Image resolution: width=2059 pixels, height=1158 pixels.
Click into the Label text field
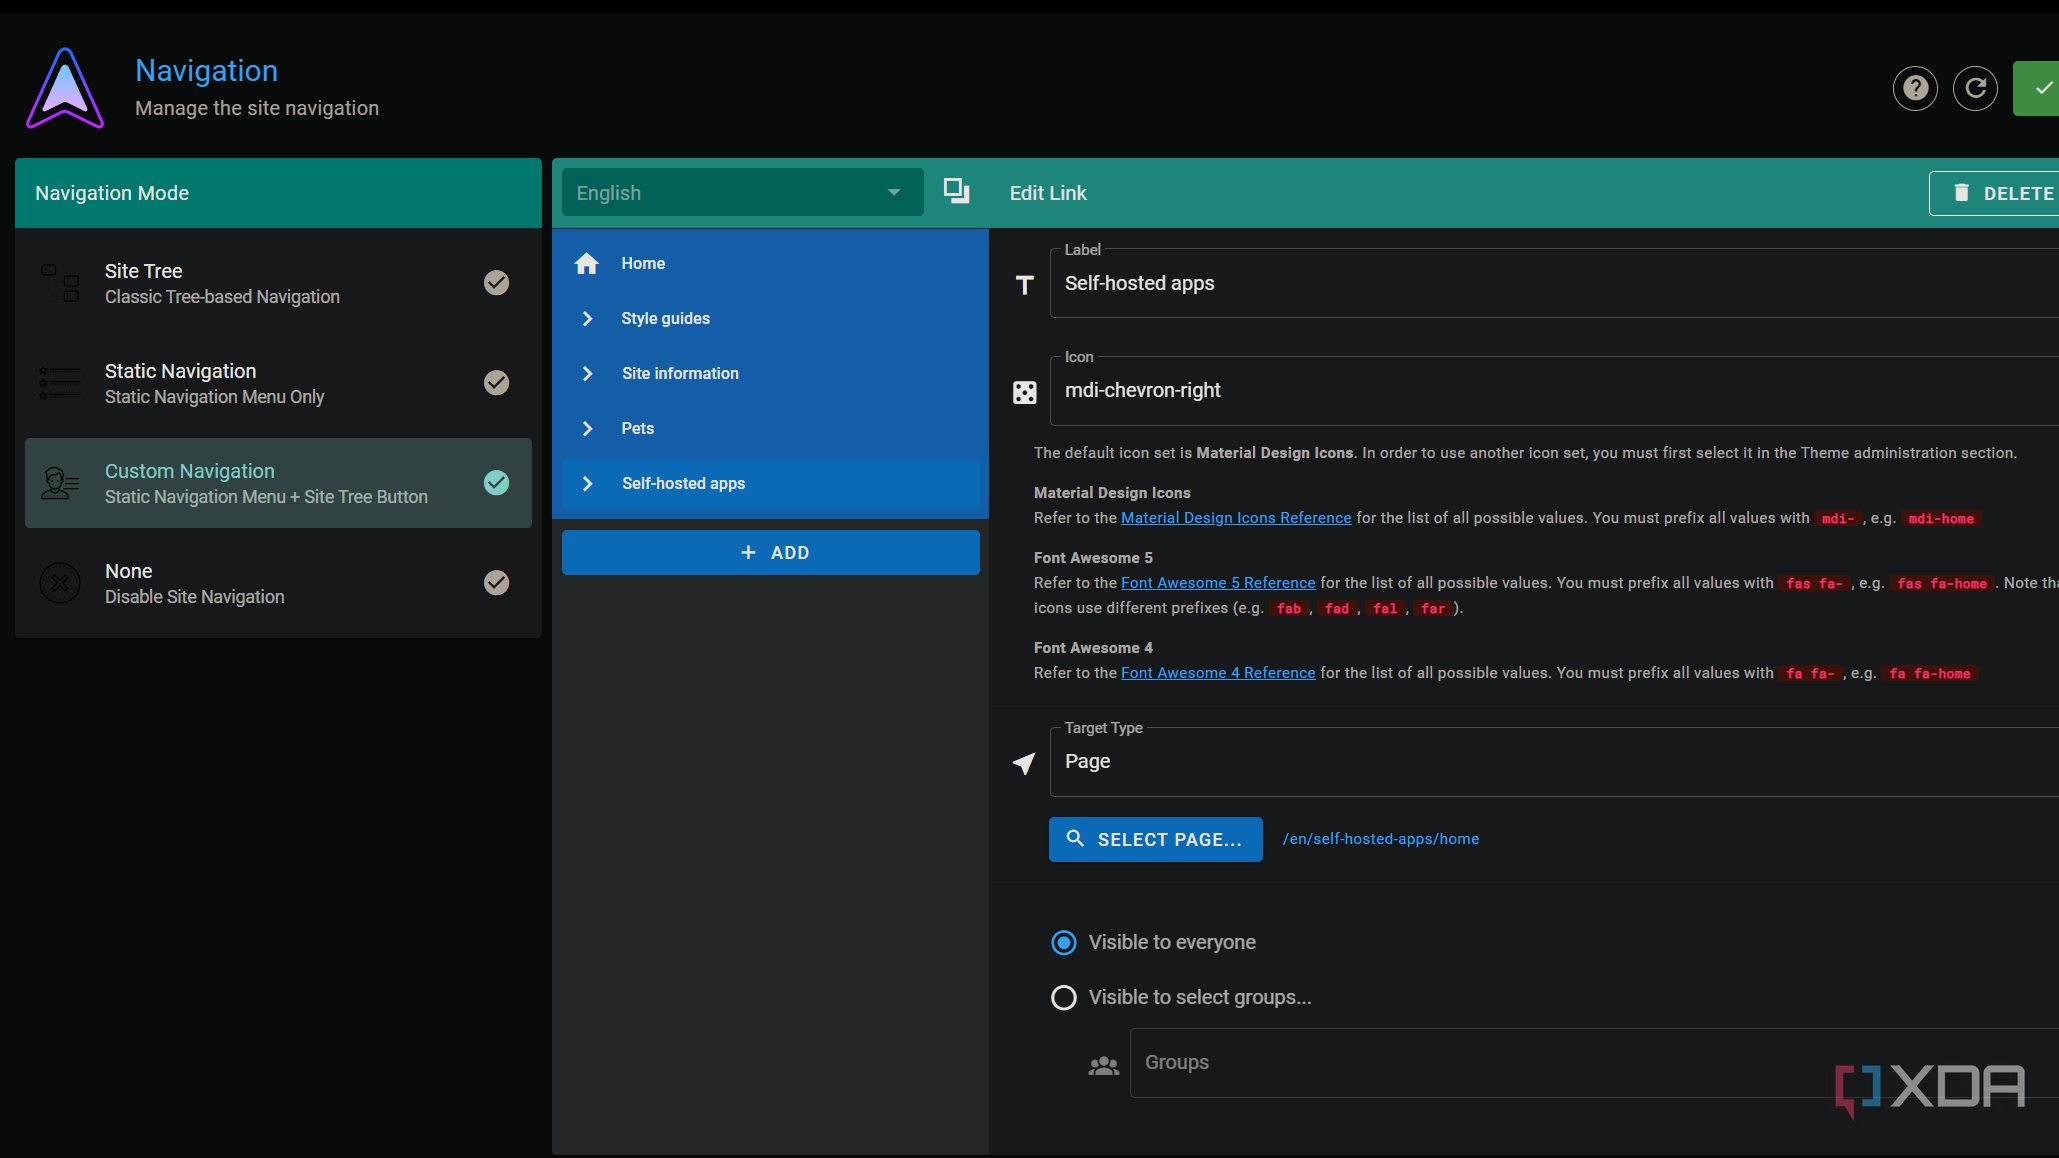1550,284
